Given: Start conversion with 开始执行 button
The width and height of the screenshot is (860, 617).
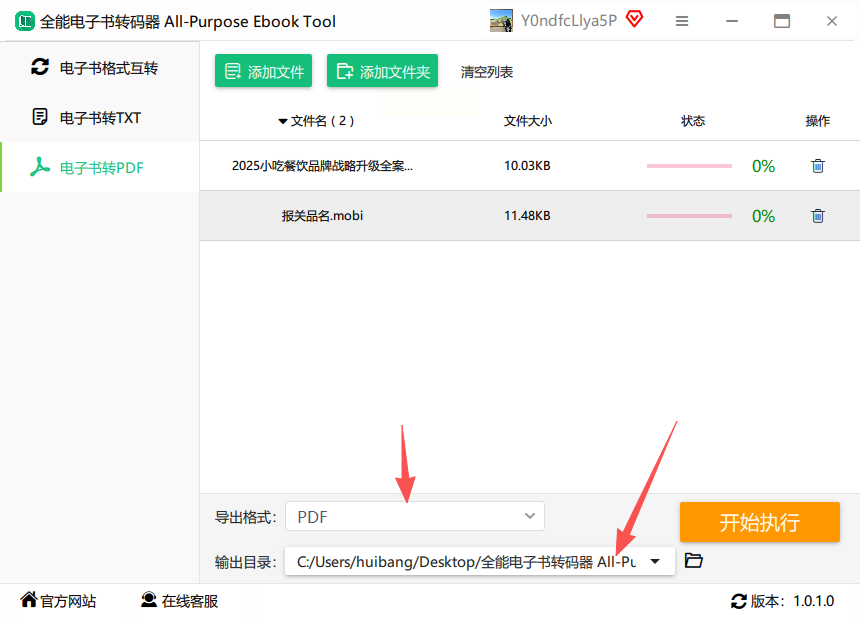Looking at the screenshot, I should click(760, 522).
